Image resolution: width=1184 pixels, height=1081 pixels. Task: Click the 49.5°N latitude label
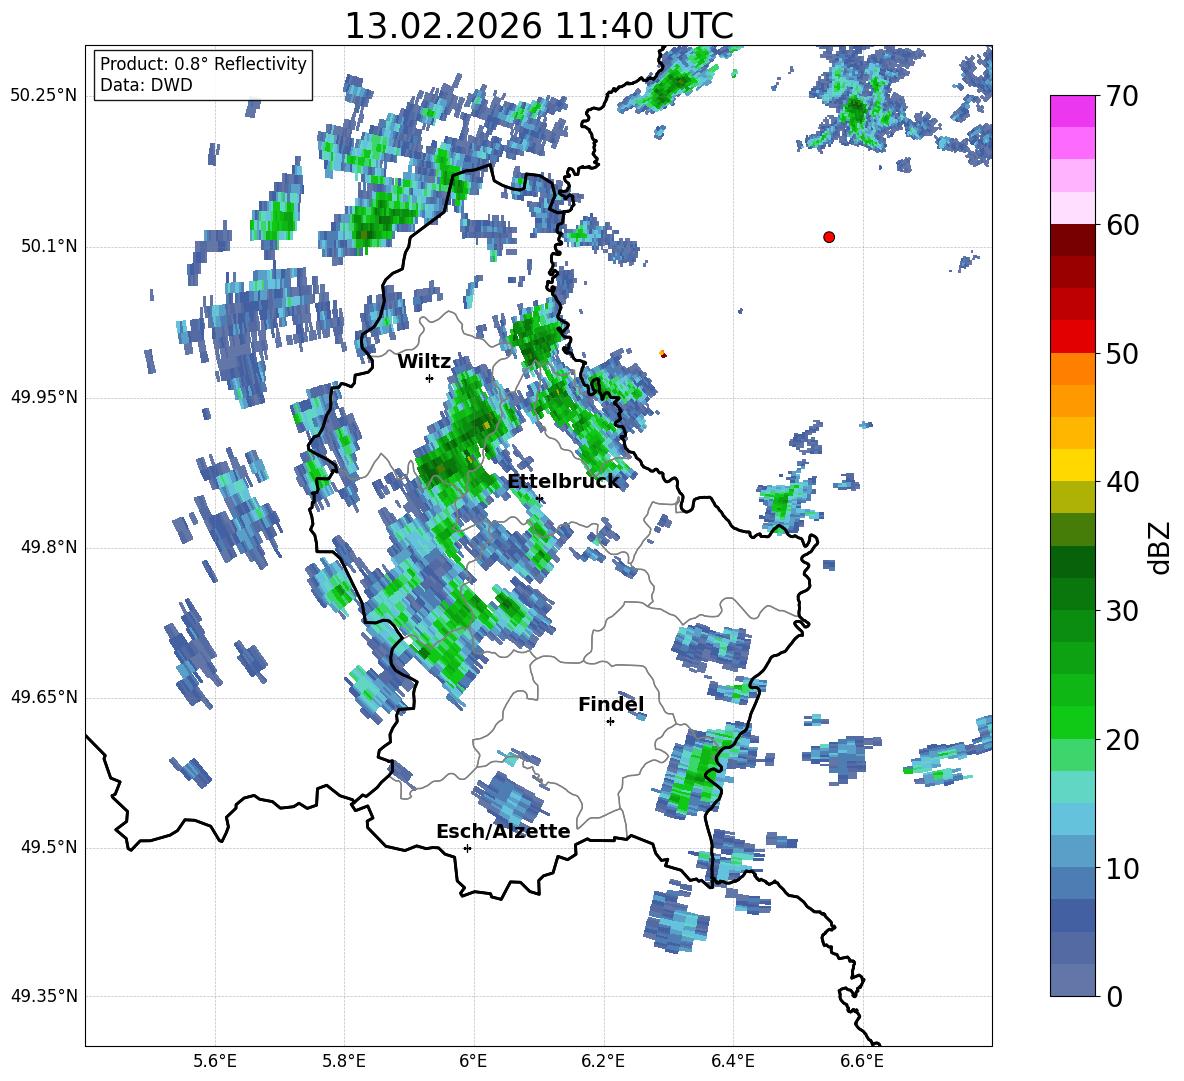pyautogui.click(x=49, y=847)
